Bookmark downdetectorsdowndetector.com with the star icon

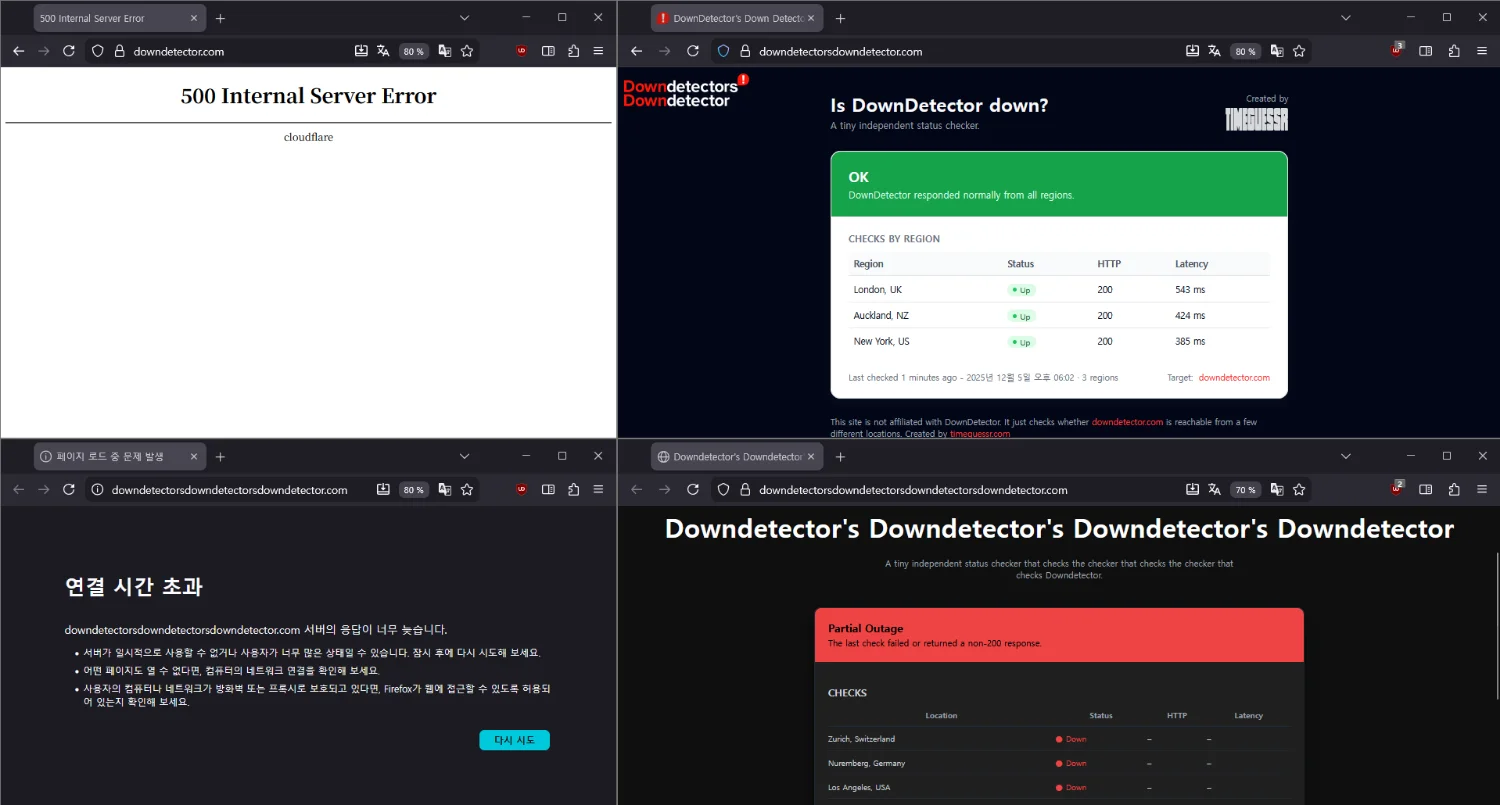click(1299, 51)
